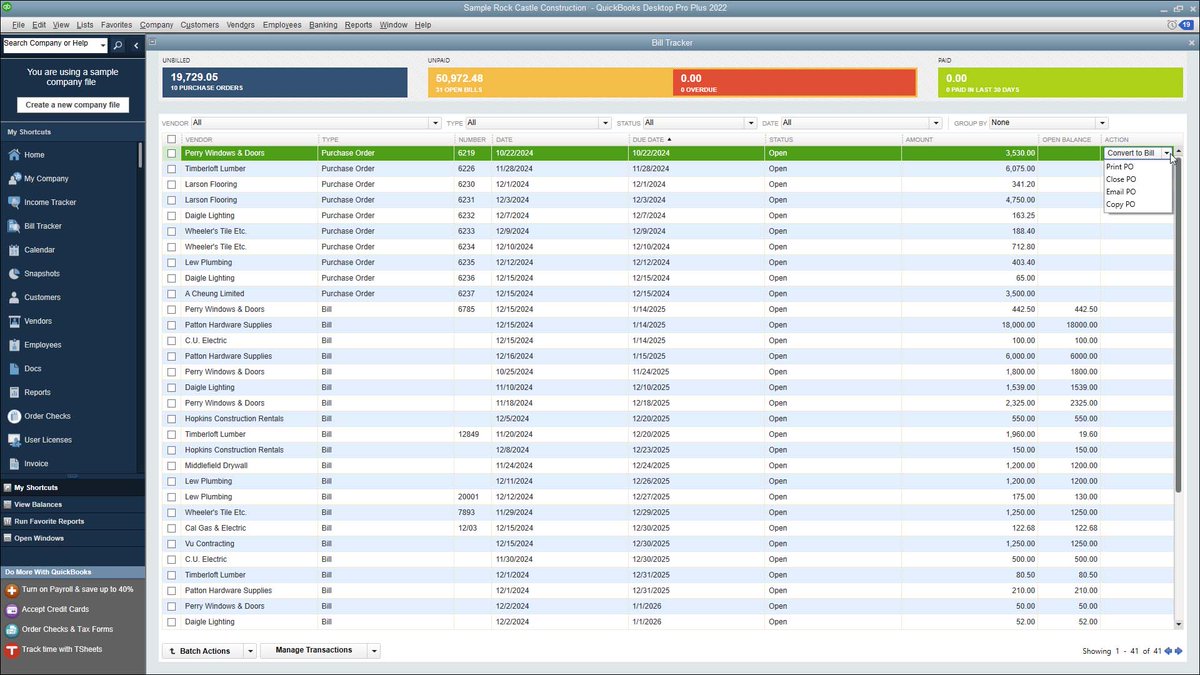The width and height of the screenshot is (1200, 675).
Task: Open Calendar sidebar icon
Action: pos(14,250)
